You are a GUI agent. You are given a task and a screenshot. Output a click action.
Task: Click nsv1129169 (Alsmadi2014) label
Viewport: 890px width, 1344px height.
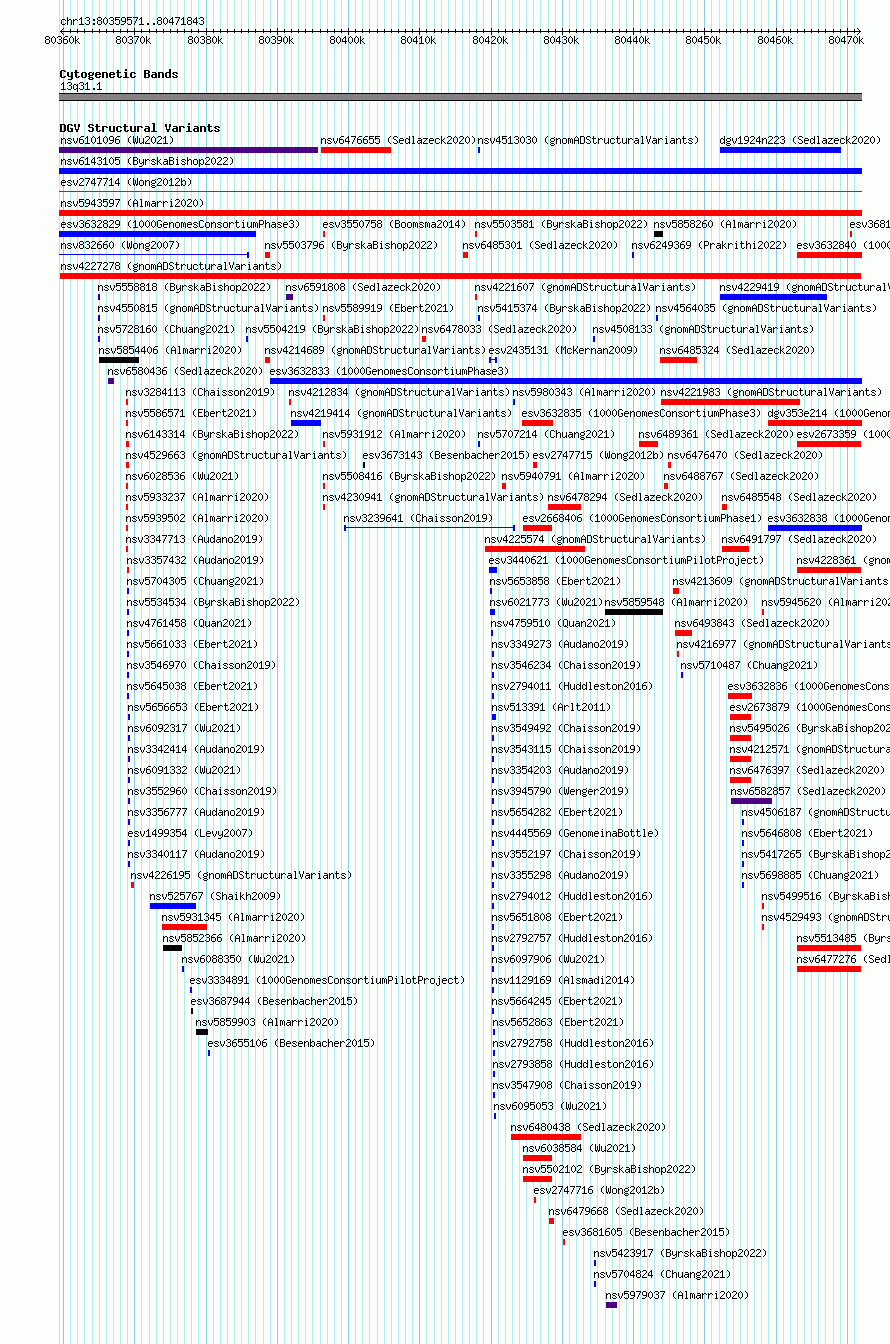563,980
